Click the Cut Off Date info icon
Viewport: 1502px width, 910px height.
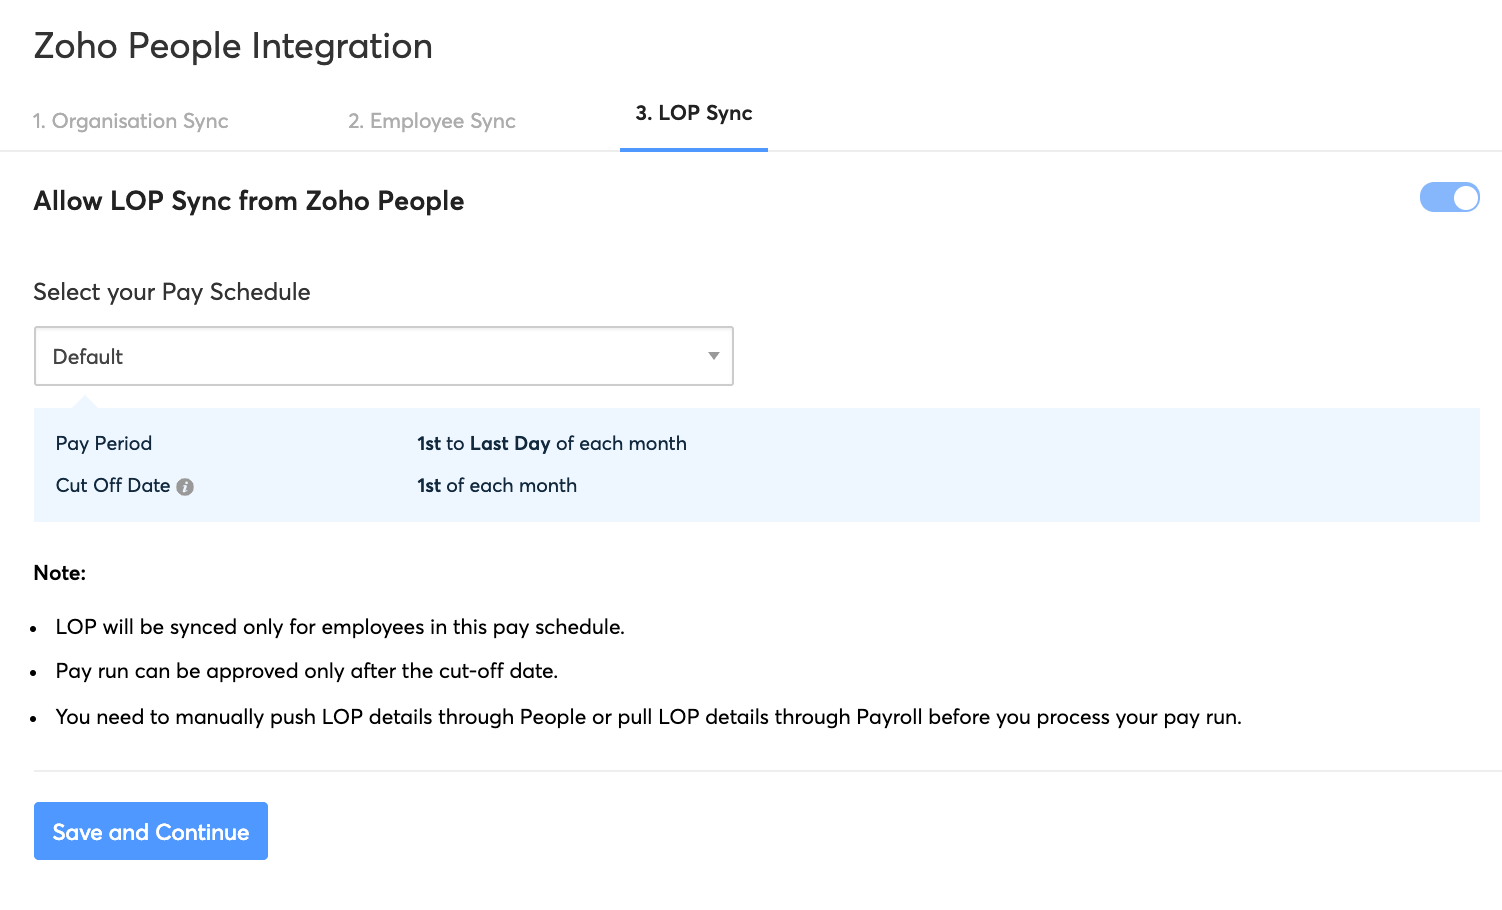[185, 487]
